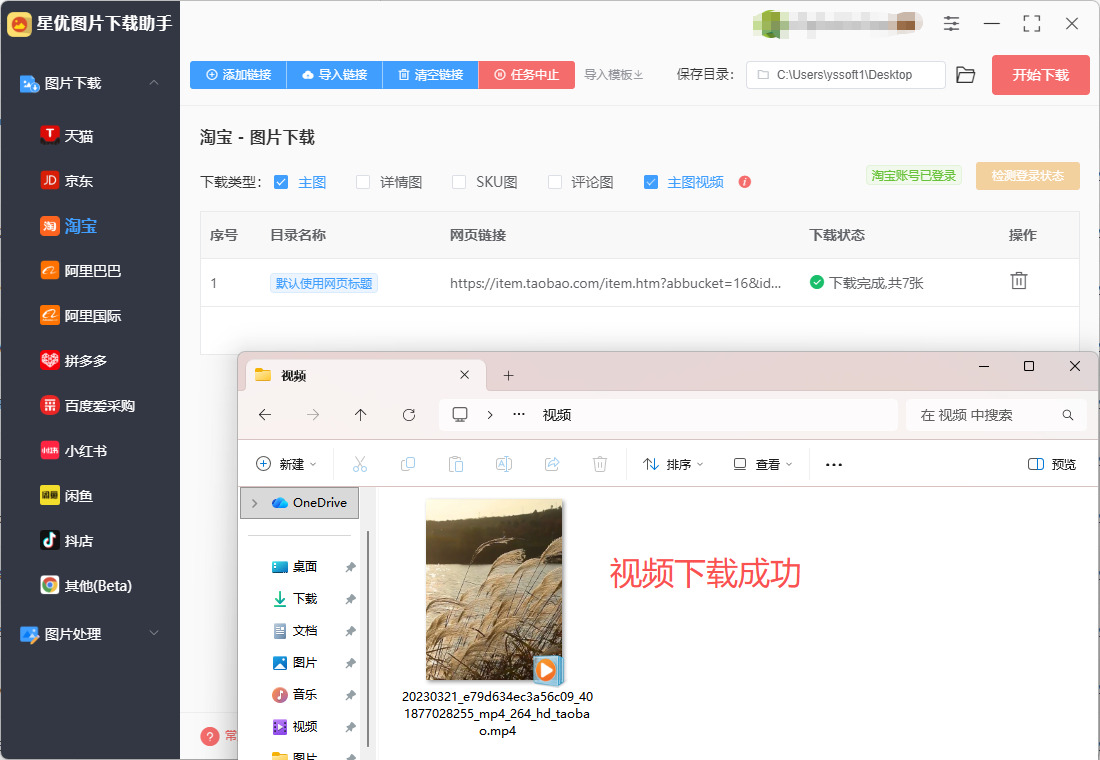The image size is (1100, 760).
Task: Click the Delete trash icon in Explorer toolbar
Action: coord(600,464)
